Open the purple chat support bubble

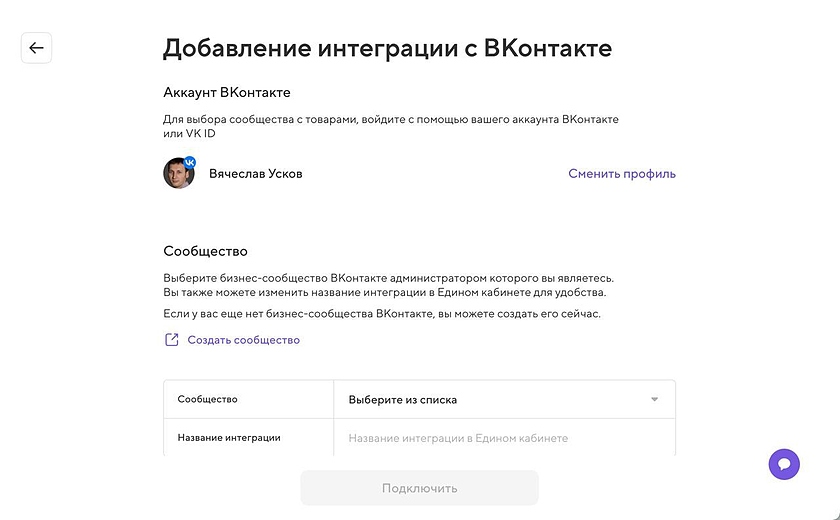tap(784, 464)
